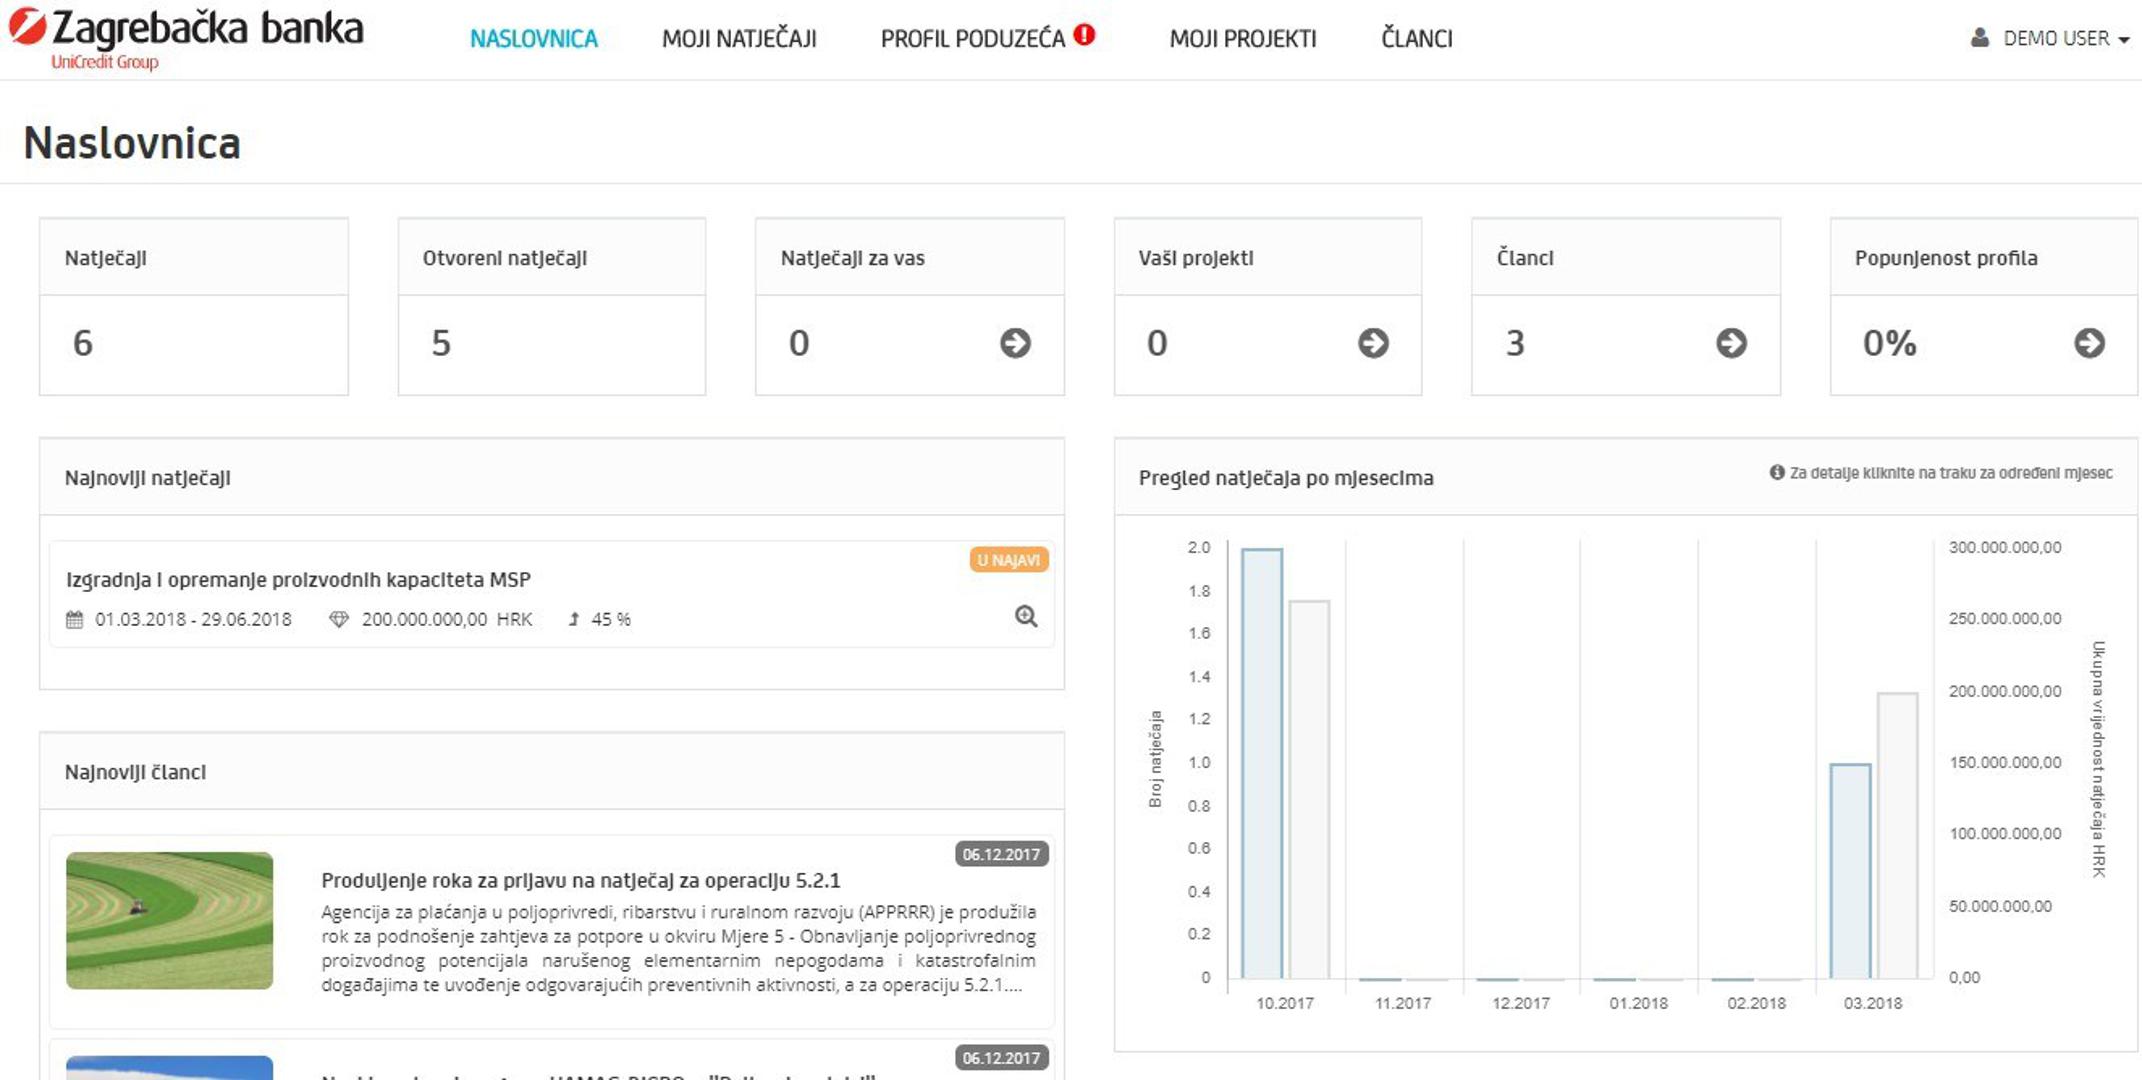The height and width of the screenshot is (1080, 2142).
Task: Navigate to Članci in top menu
Action: [x=1416, y=39]
